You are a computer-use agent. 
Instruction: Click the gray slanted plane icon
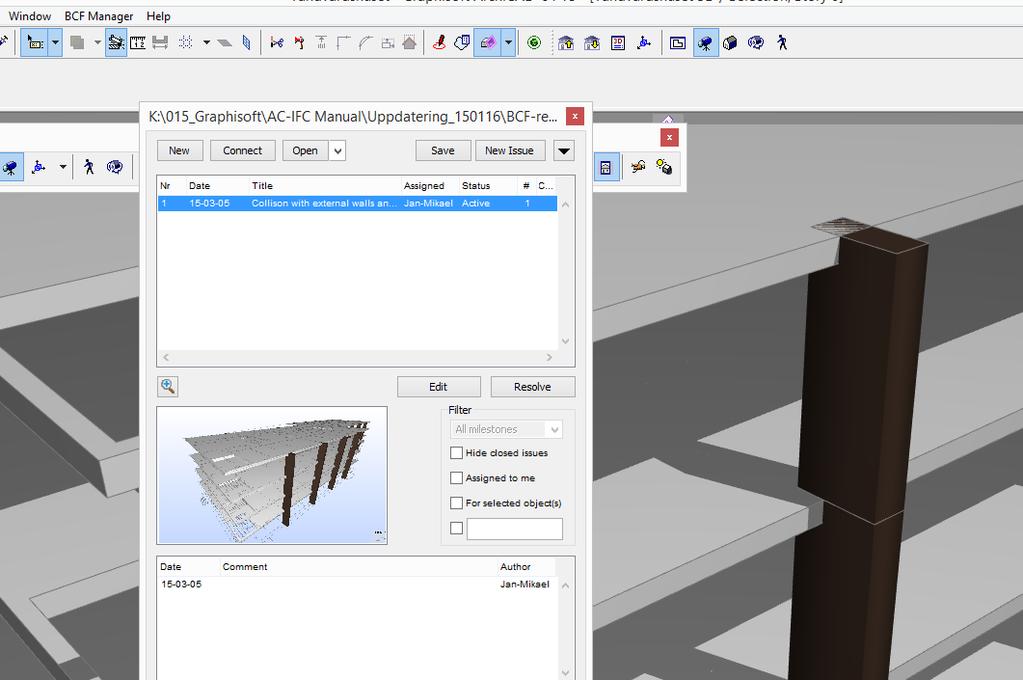tap(224, 43)
